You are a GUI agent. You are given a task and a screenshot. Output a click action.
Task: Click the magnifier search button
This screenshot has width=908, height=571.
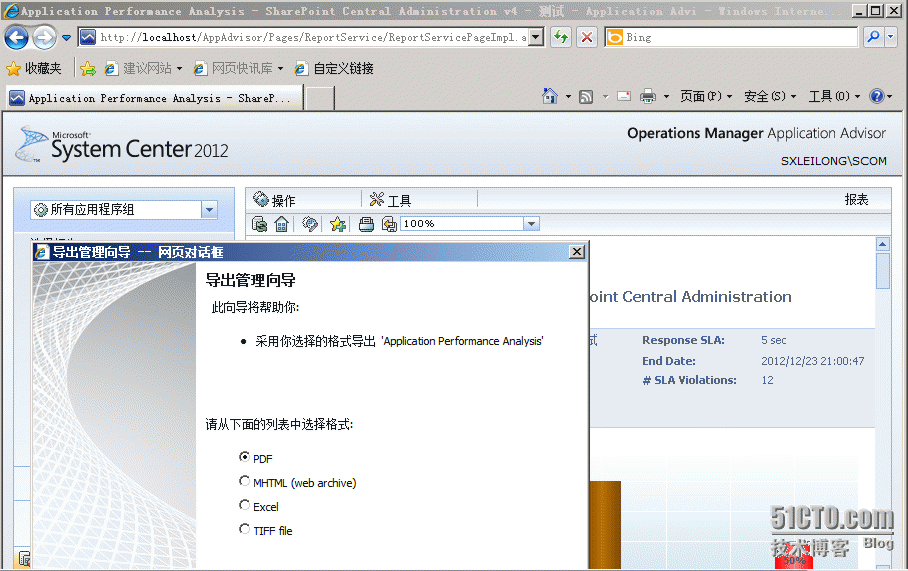pos(873,38)
